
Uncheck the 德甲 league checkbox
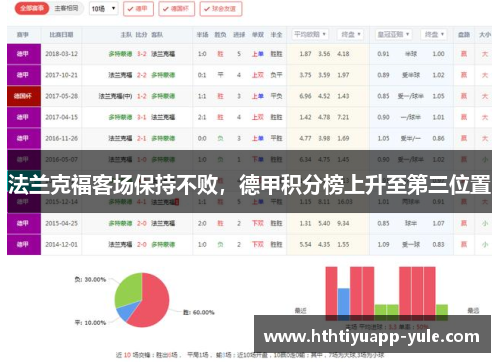tap(138, 9)
